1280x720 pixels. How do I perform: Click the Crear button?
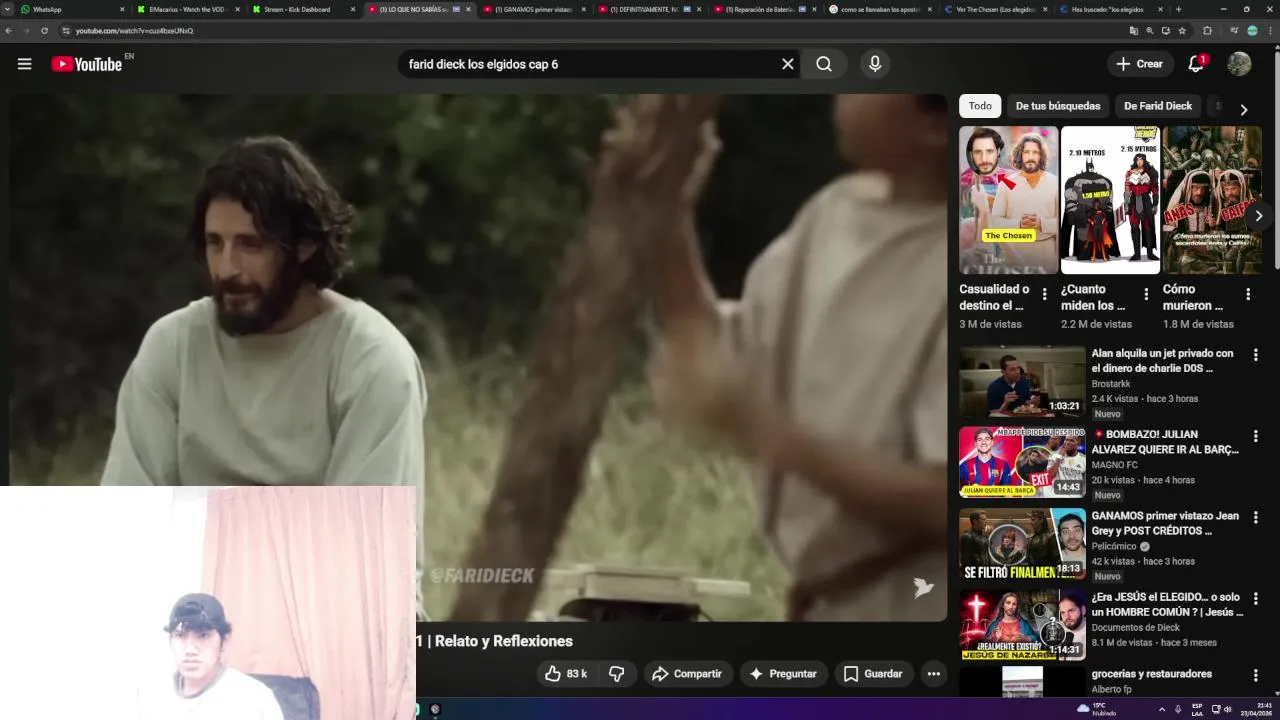click(x=1140, y=64)
